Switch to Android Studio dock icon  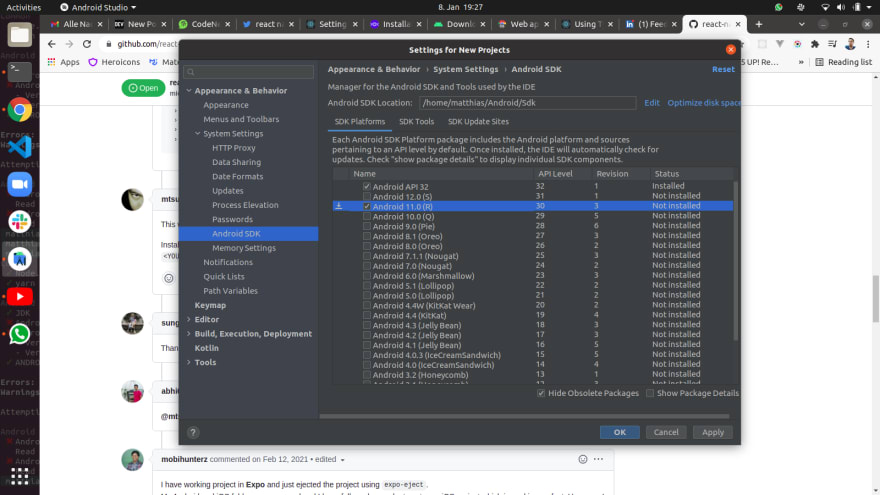point(20,259)
